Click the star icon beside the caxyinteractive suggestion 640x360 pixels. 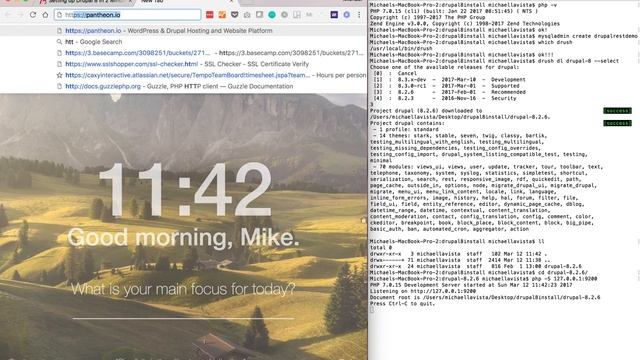point(60,75)
